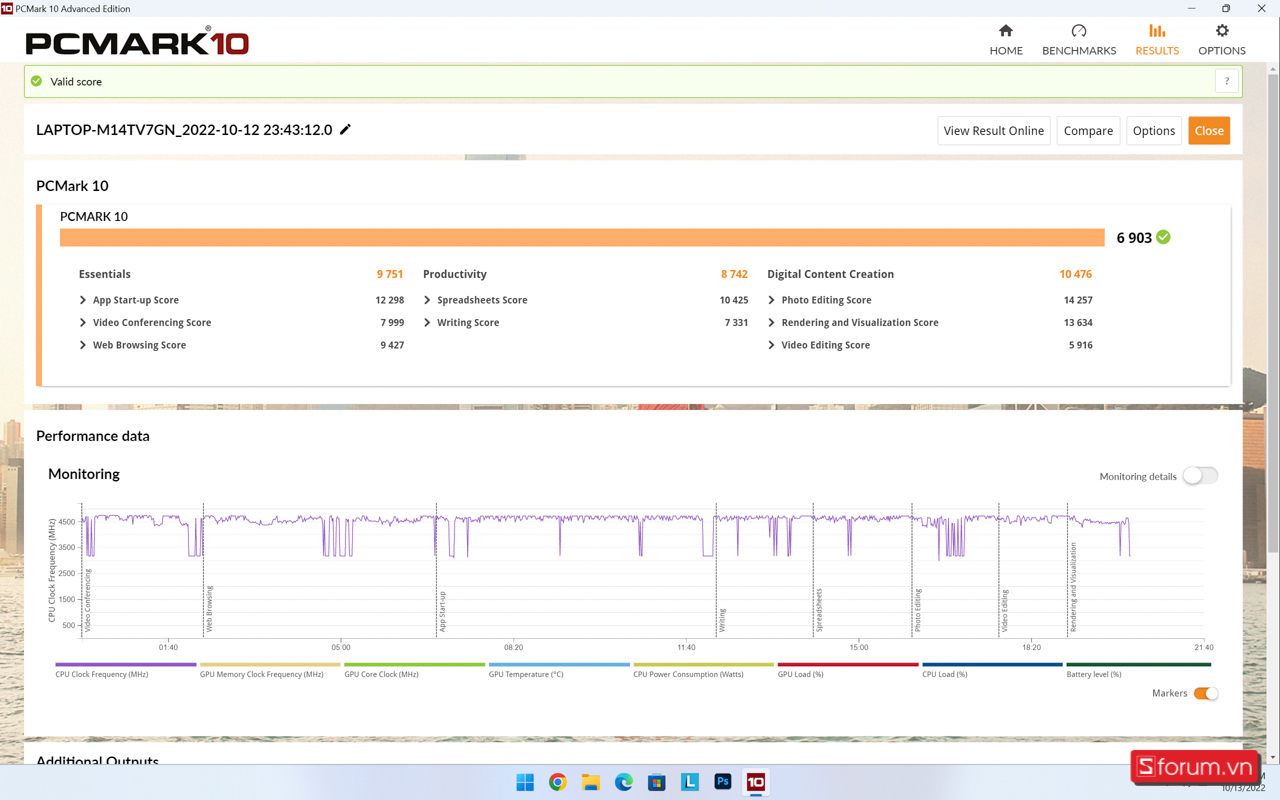This screenshot has height=800, width=1280.
Task: Click the overall score 6 903
Action: [1134, 238]
